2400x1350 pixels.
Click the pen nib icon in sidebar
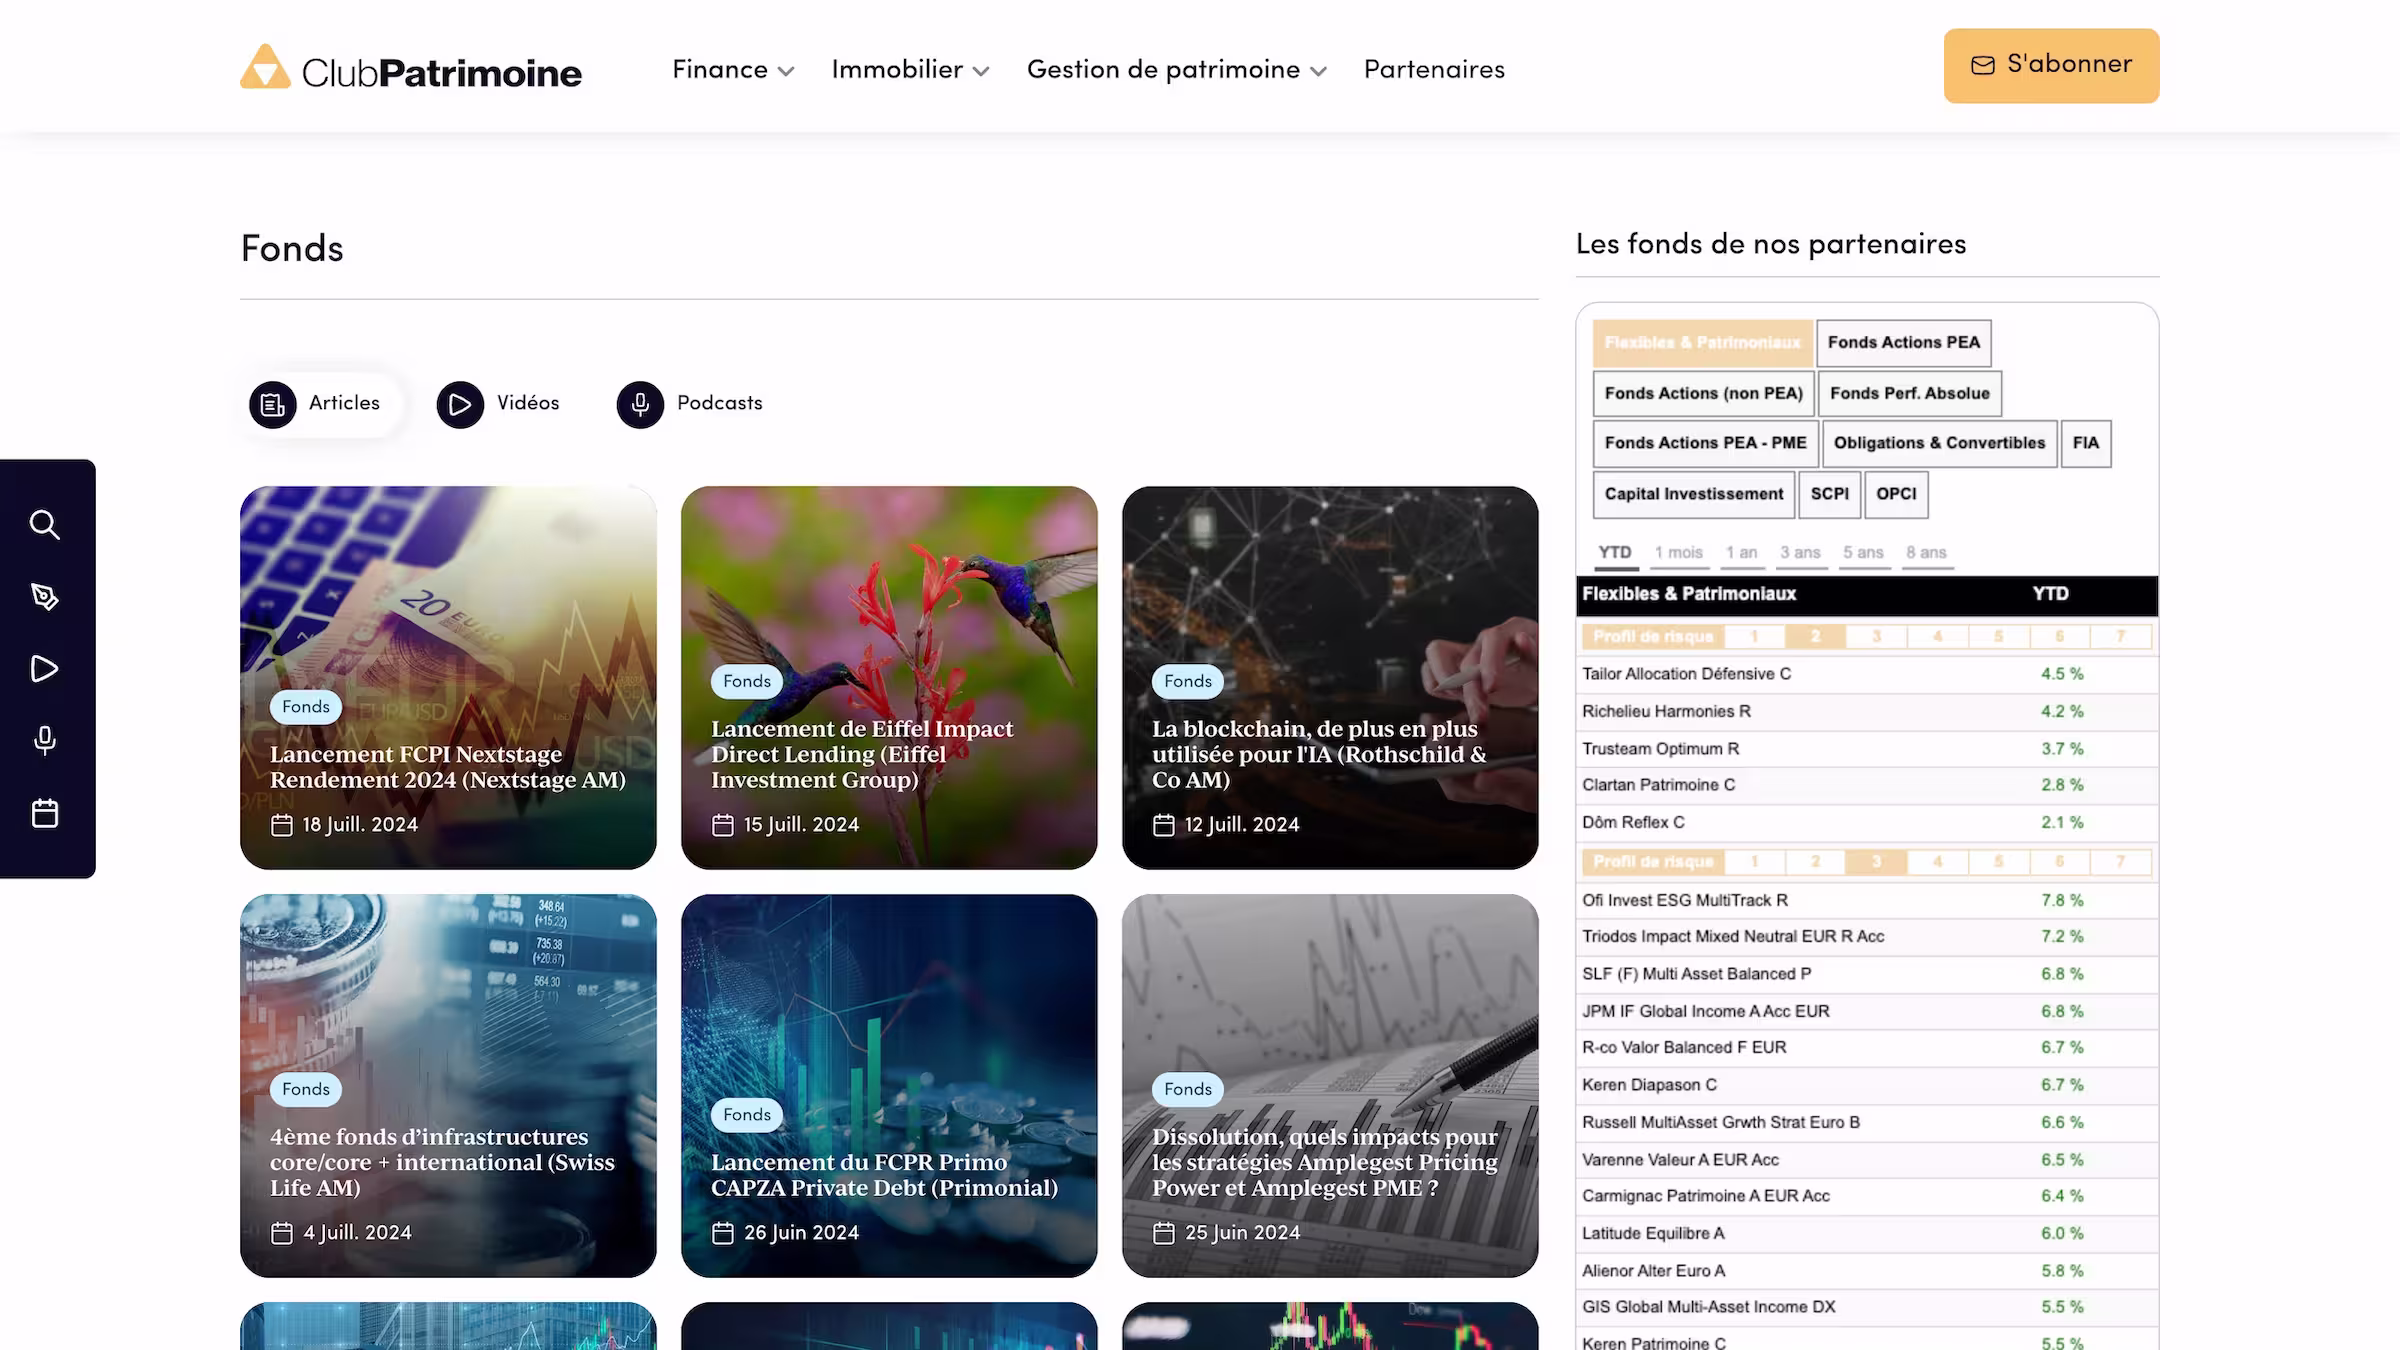(45, 597)
